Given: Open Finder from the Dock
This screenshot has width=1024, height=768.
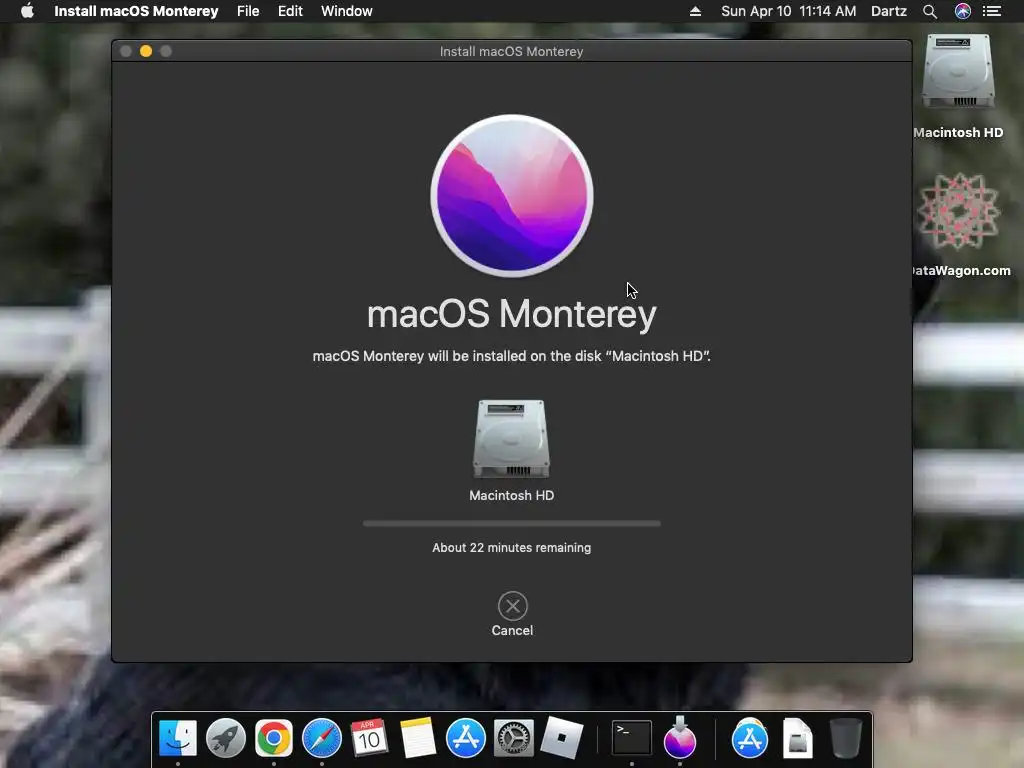Looking at the screenshot, I should click(178, 738).
